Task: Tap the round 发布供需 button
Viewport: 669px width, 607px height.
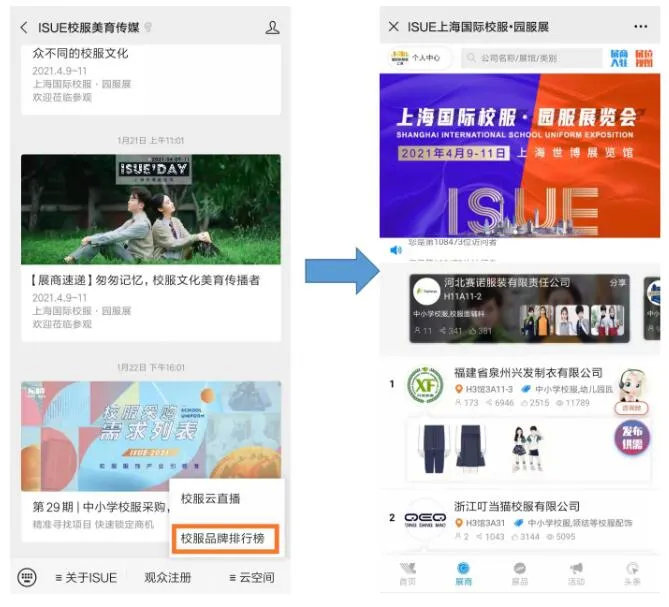Action: point(632,438)
